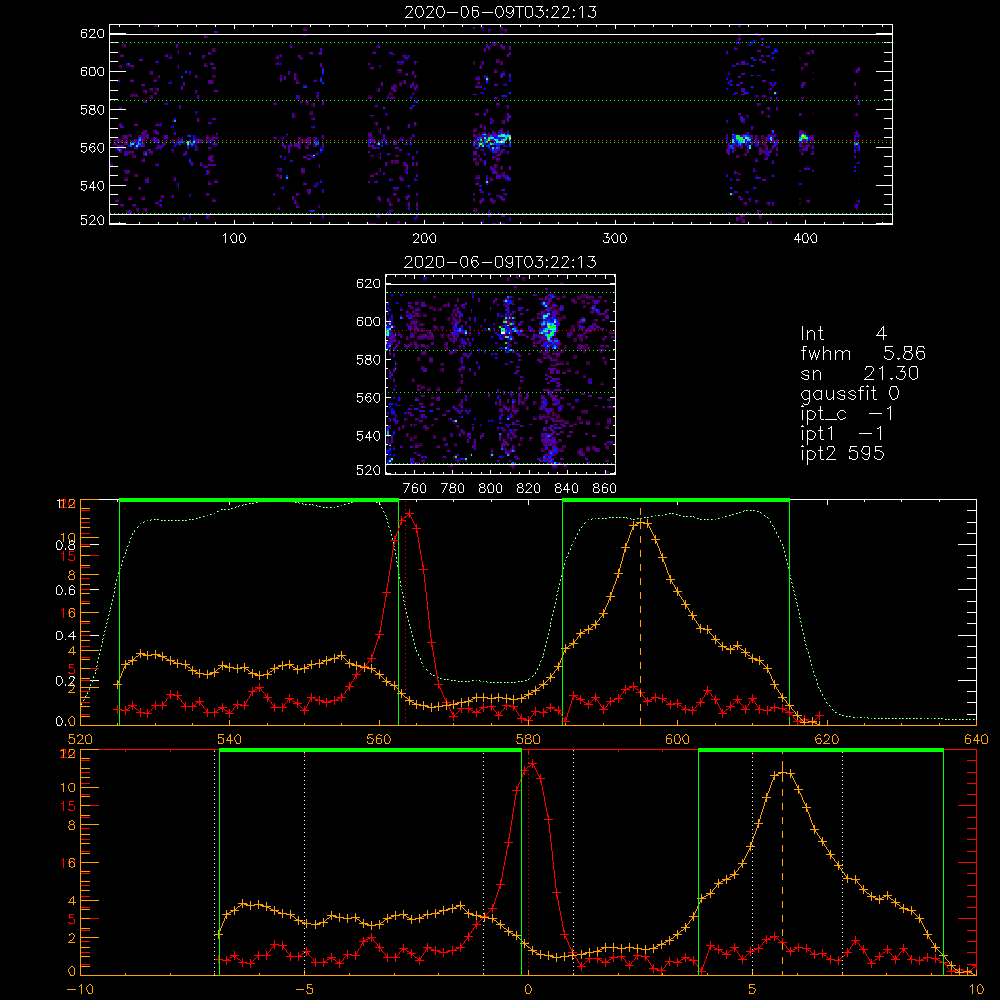Select the 'ipt_c -1' readout
1000x1000 pixels.
click(847, 415)
